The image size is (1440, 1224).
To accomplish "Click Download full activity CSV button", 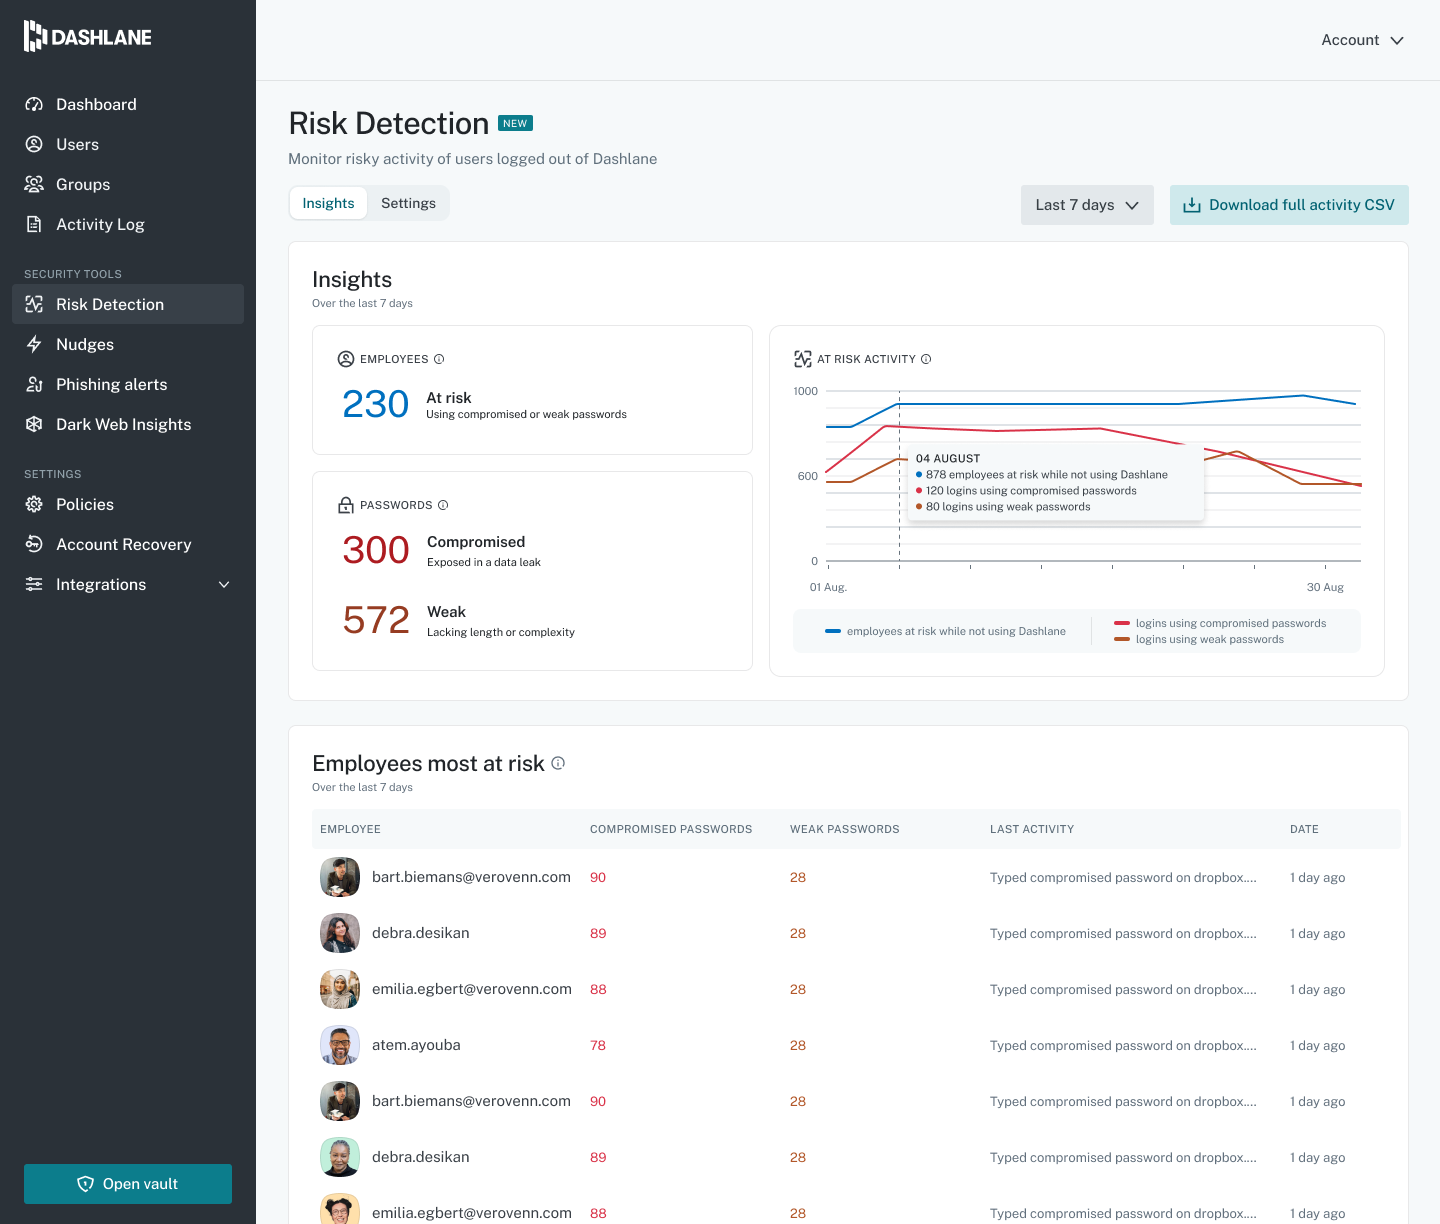I will click(1289, 205).
